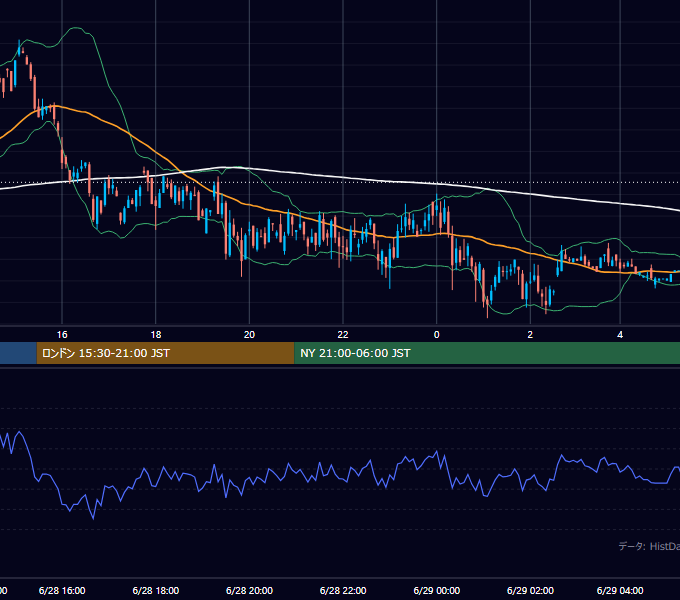Click the 6/29 04:00 date label

pos(620,590)
